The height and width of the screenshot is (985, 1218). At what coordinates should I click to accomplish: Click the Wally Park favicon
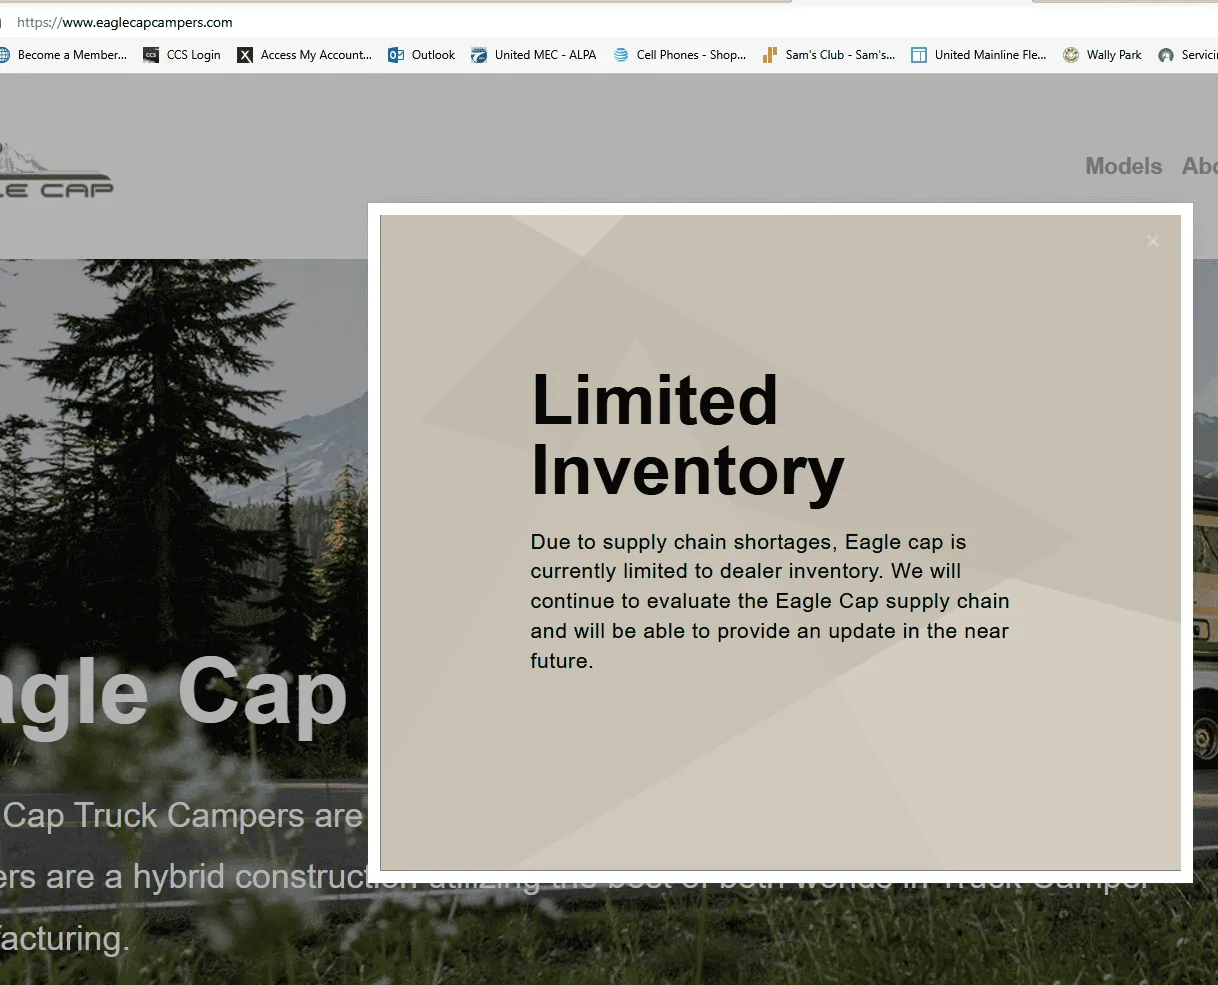click(1071, 55)
